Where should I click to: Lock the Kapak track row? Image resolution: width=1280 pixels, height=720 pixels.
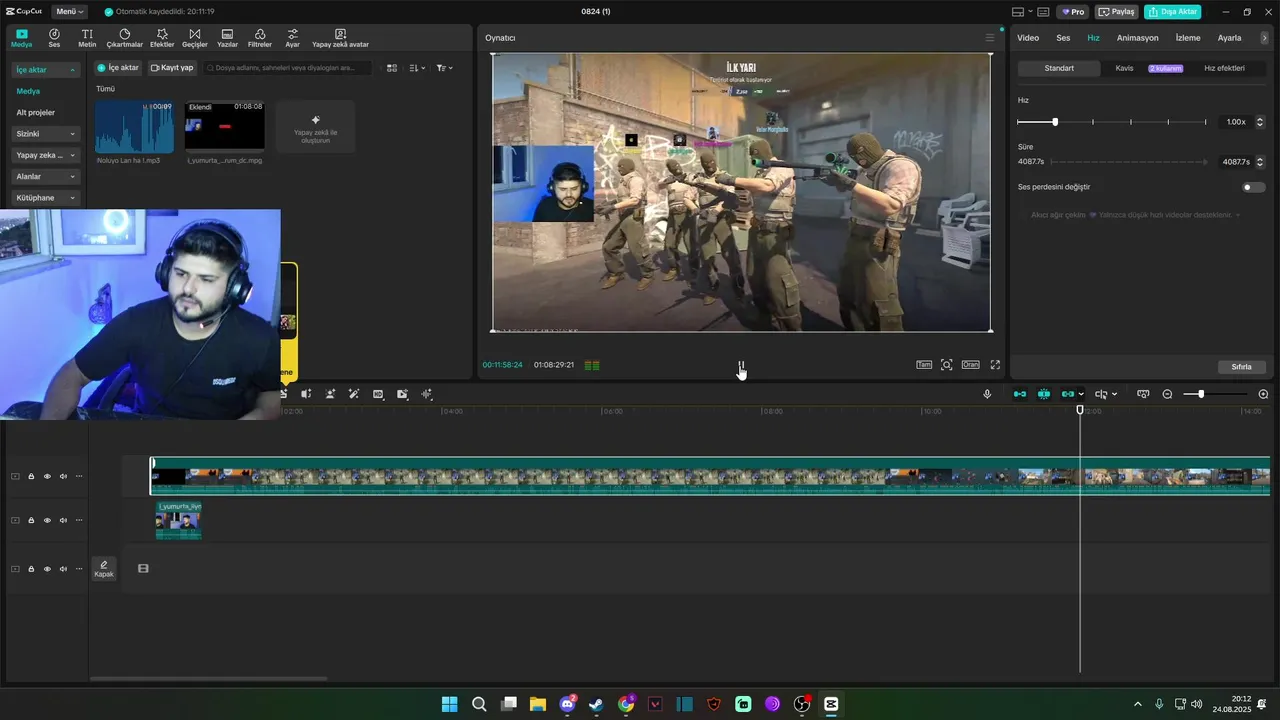point(31,568)
